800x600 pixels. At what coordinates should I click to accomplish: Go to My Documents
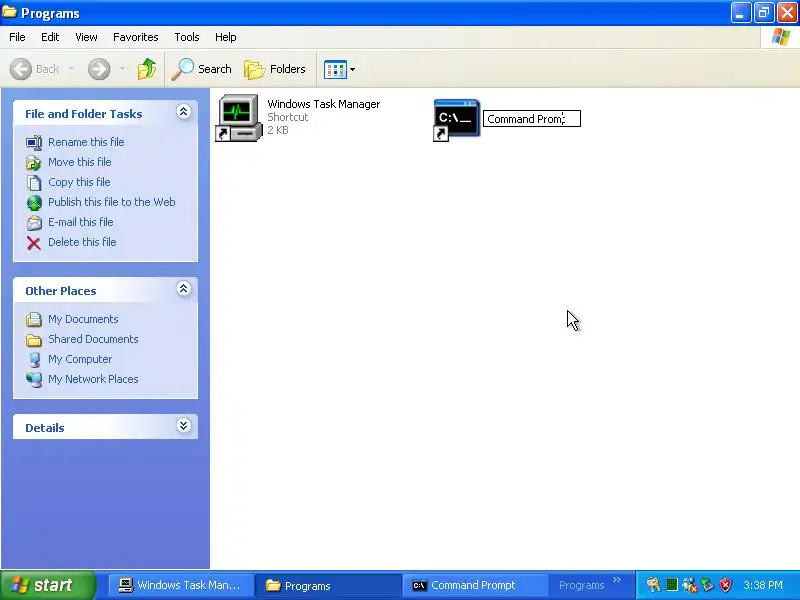[83, 319]
